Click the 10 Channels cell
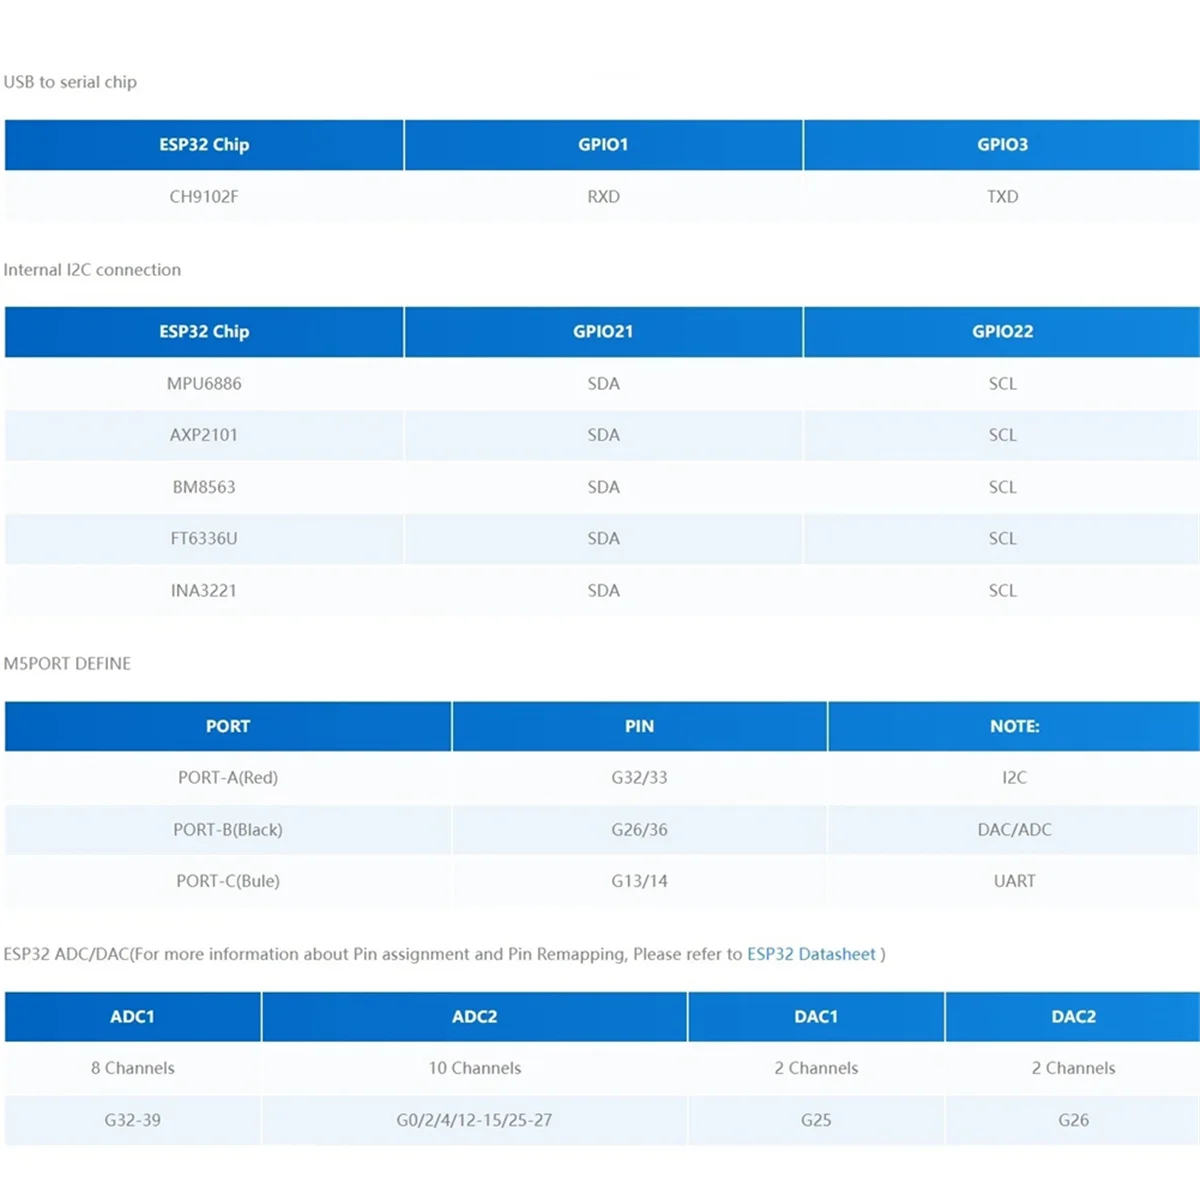 click(475, 1068)
